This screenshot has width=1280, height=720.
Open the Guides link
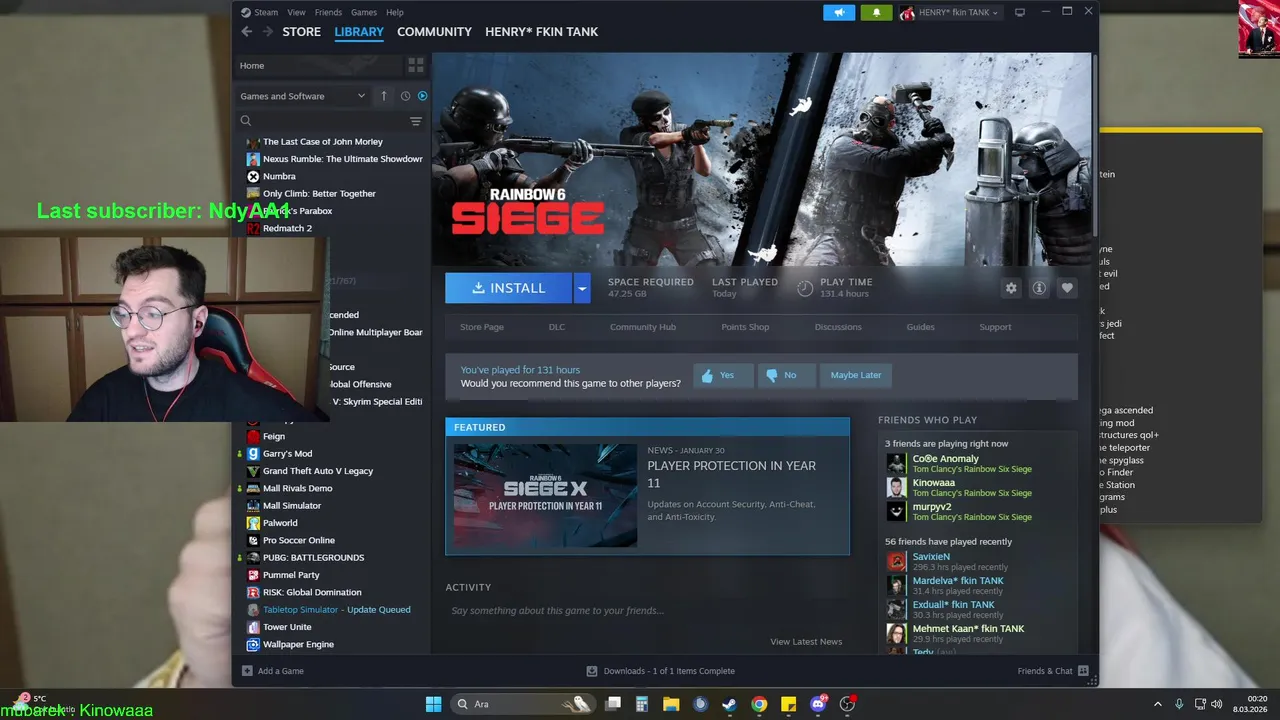pyautogui.click(x=921, y=327)
